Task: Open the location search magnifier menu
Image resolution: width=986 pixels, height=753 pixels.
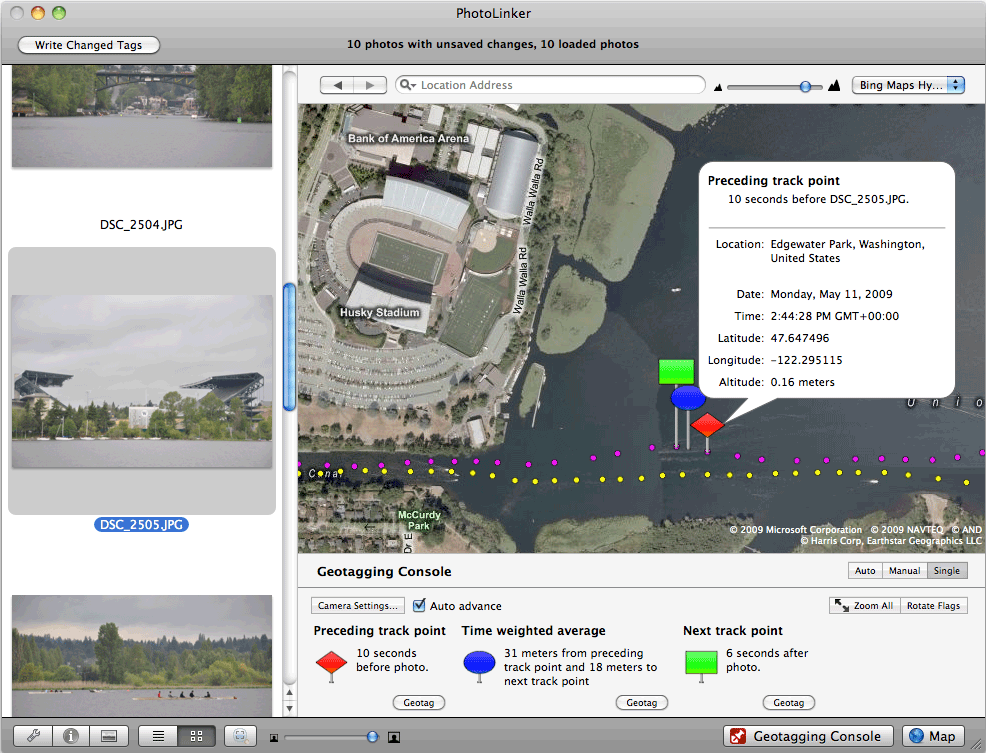Action: 408,85
